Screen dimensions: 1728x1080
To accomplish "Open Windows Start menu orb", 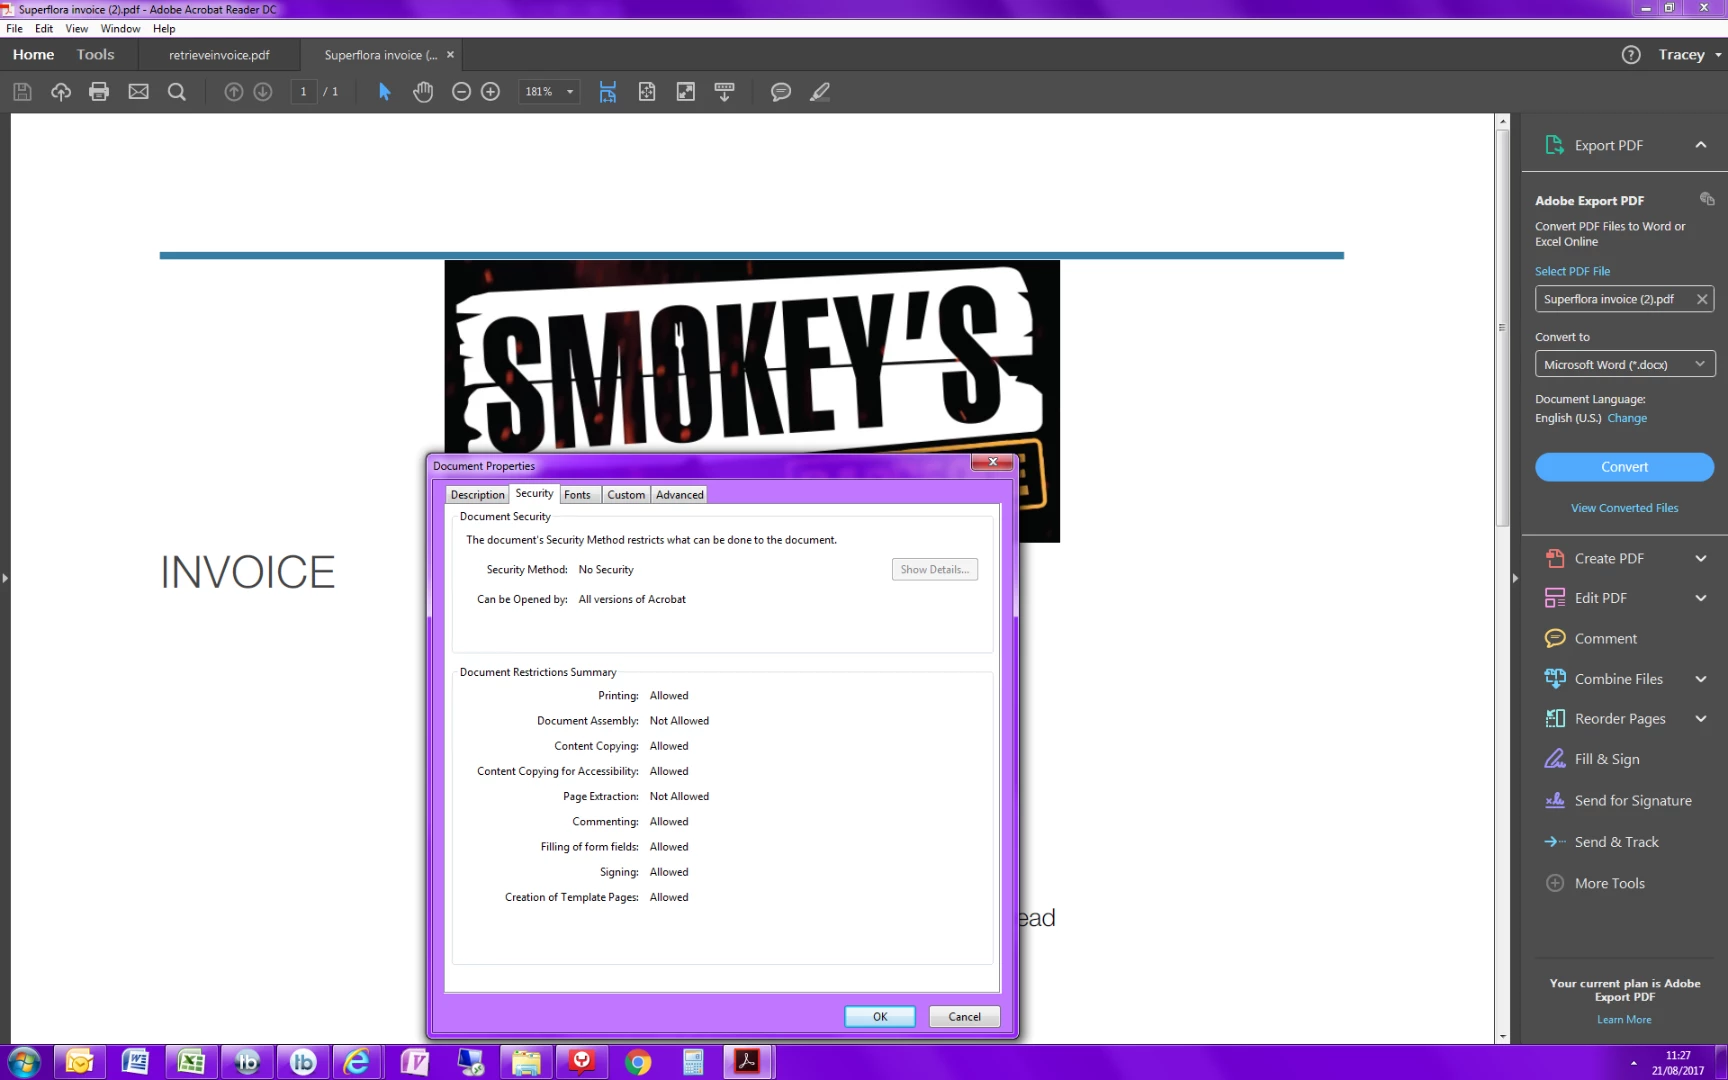I will tap(23, 1062).
